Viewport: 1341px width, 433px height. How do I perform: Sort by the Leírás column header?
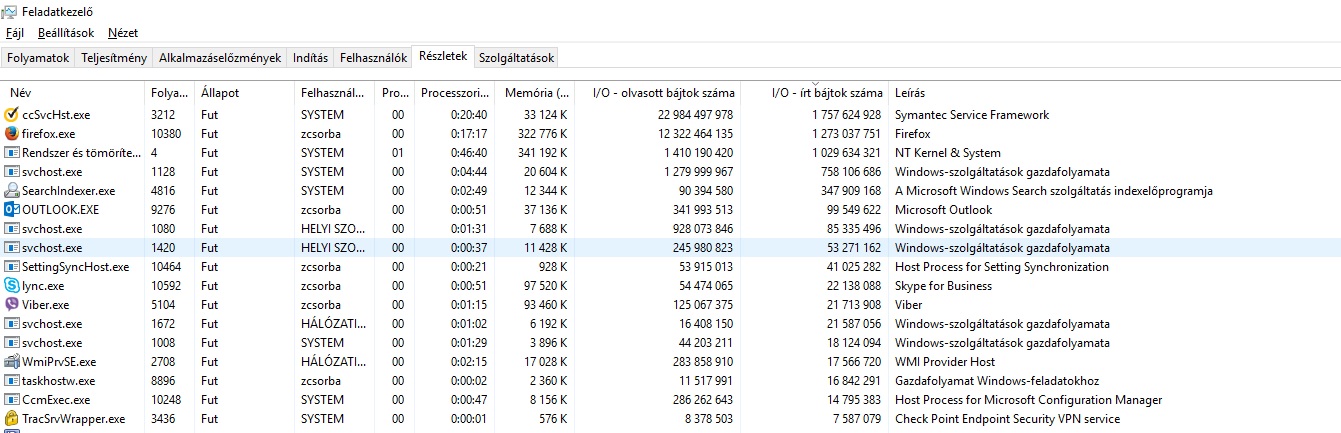tap(1114, 93)
